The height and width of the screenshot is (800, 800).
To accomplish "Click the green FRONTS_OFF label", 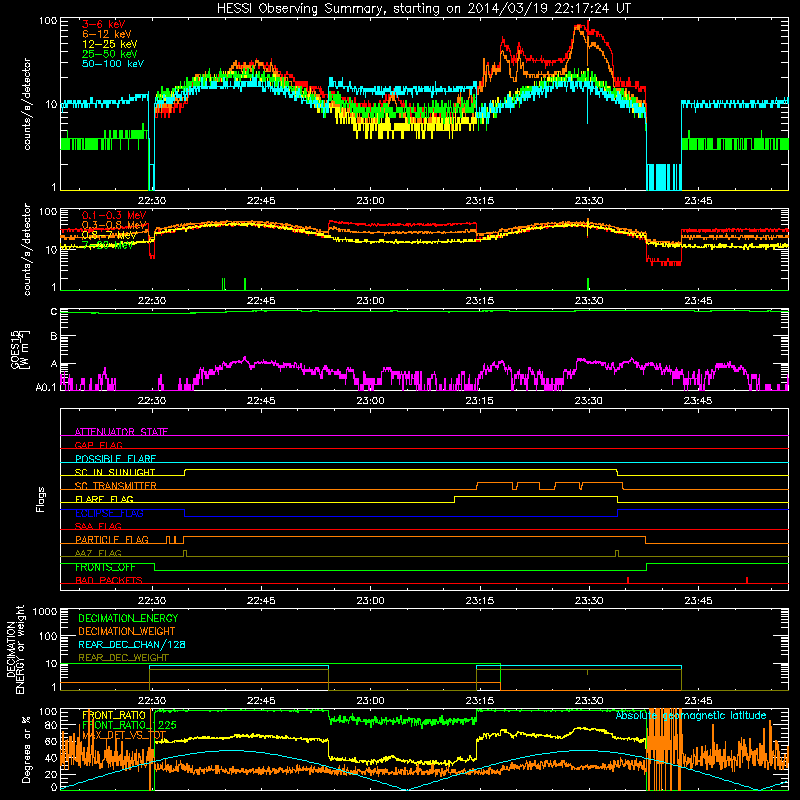I will point(105,567).
